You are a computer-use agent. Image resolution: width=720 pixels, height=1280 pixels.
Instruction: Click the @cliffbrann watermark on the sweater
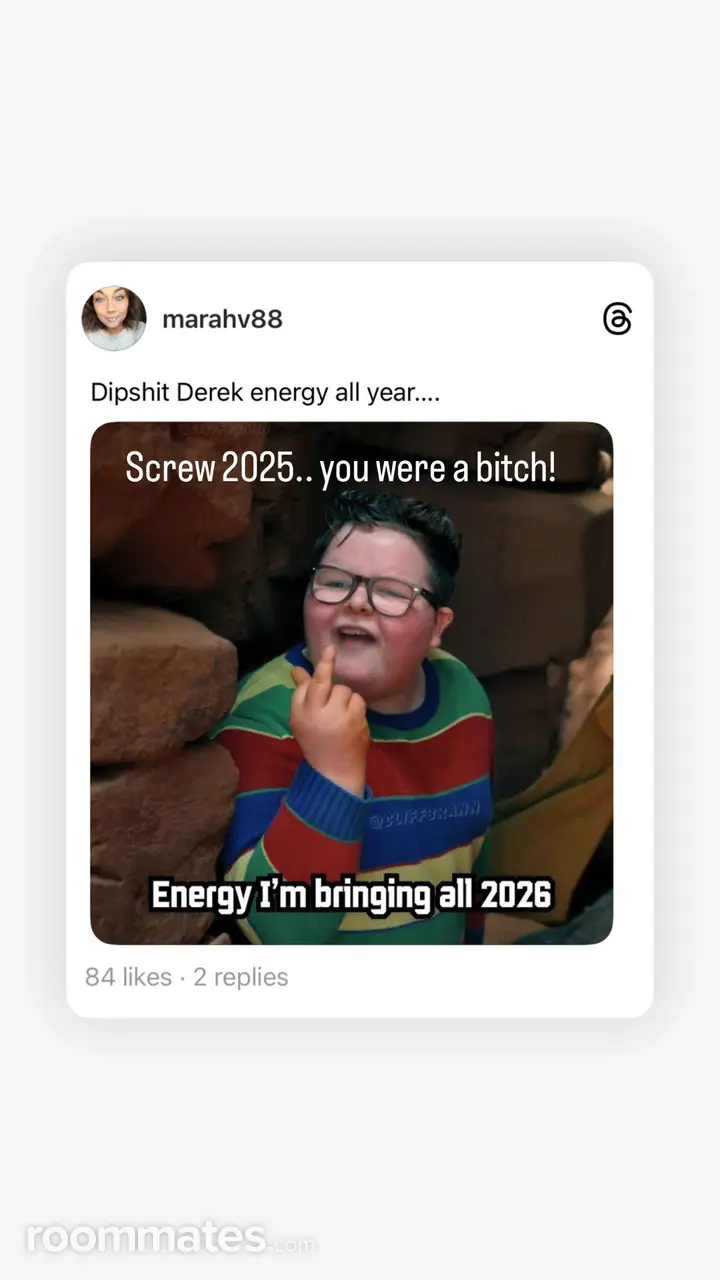click(424, 815)
